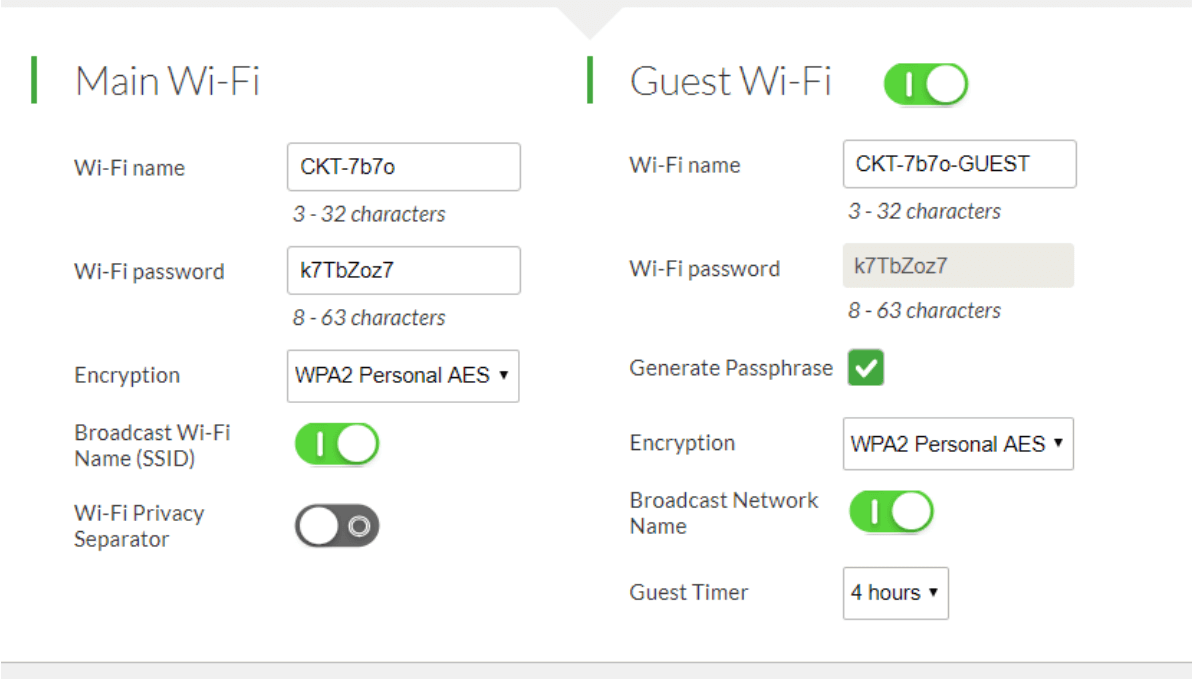The height and width of the screenshot is (680, 1194).
Task: Disable the Broadcast Wi-Fi Name (SSID) switch
Action: tap(337, 444)
